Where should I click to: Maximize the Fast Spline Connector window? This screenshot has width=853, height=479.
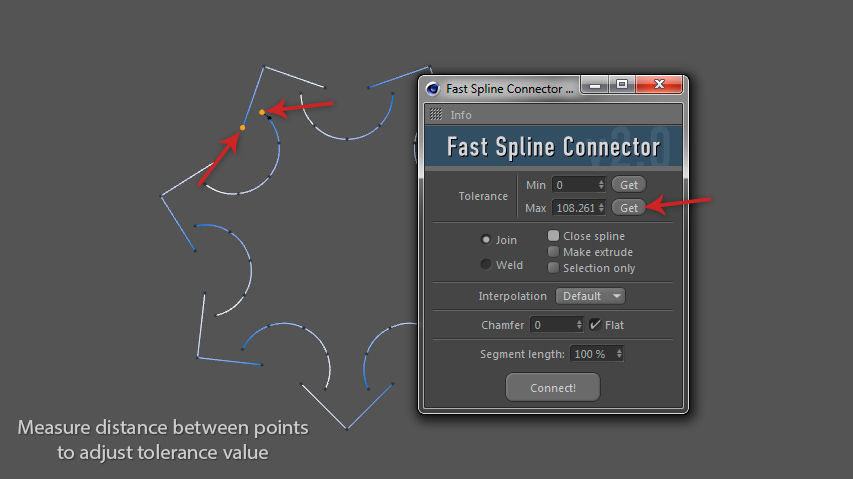[x=622, y=85]
